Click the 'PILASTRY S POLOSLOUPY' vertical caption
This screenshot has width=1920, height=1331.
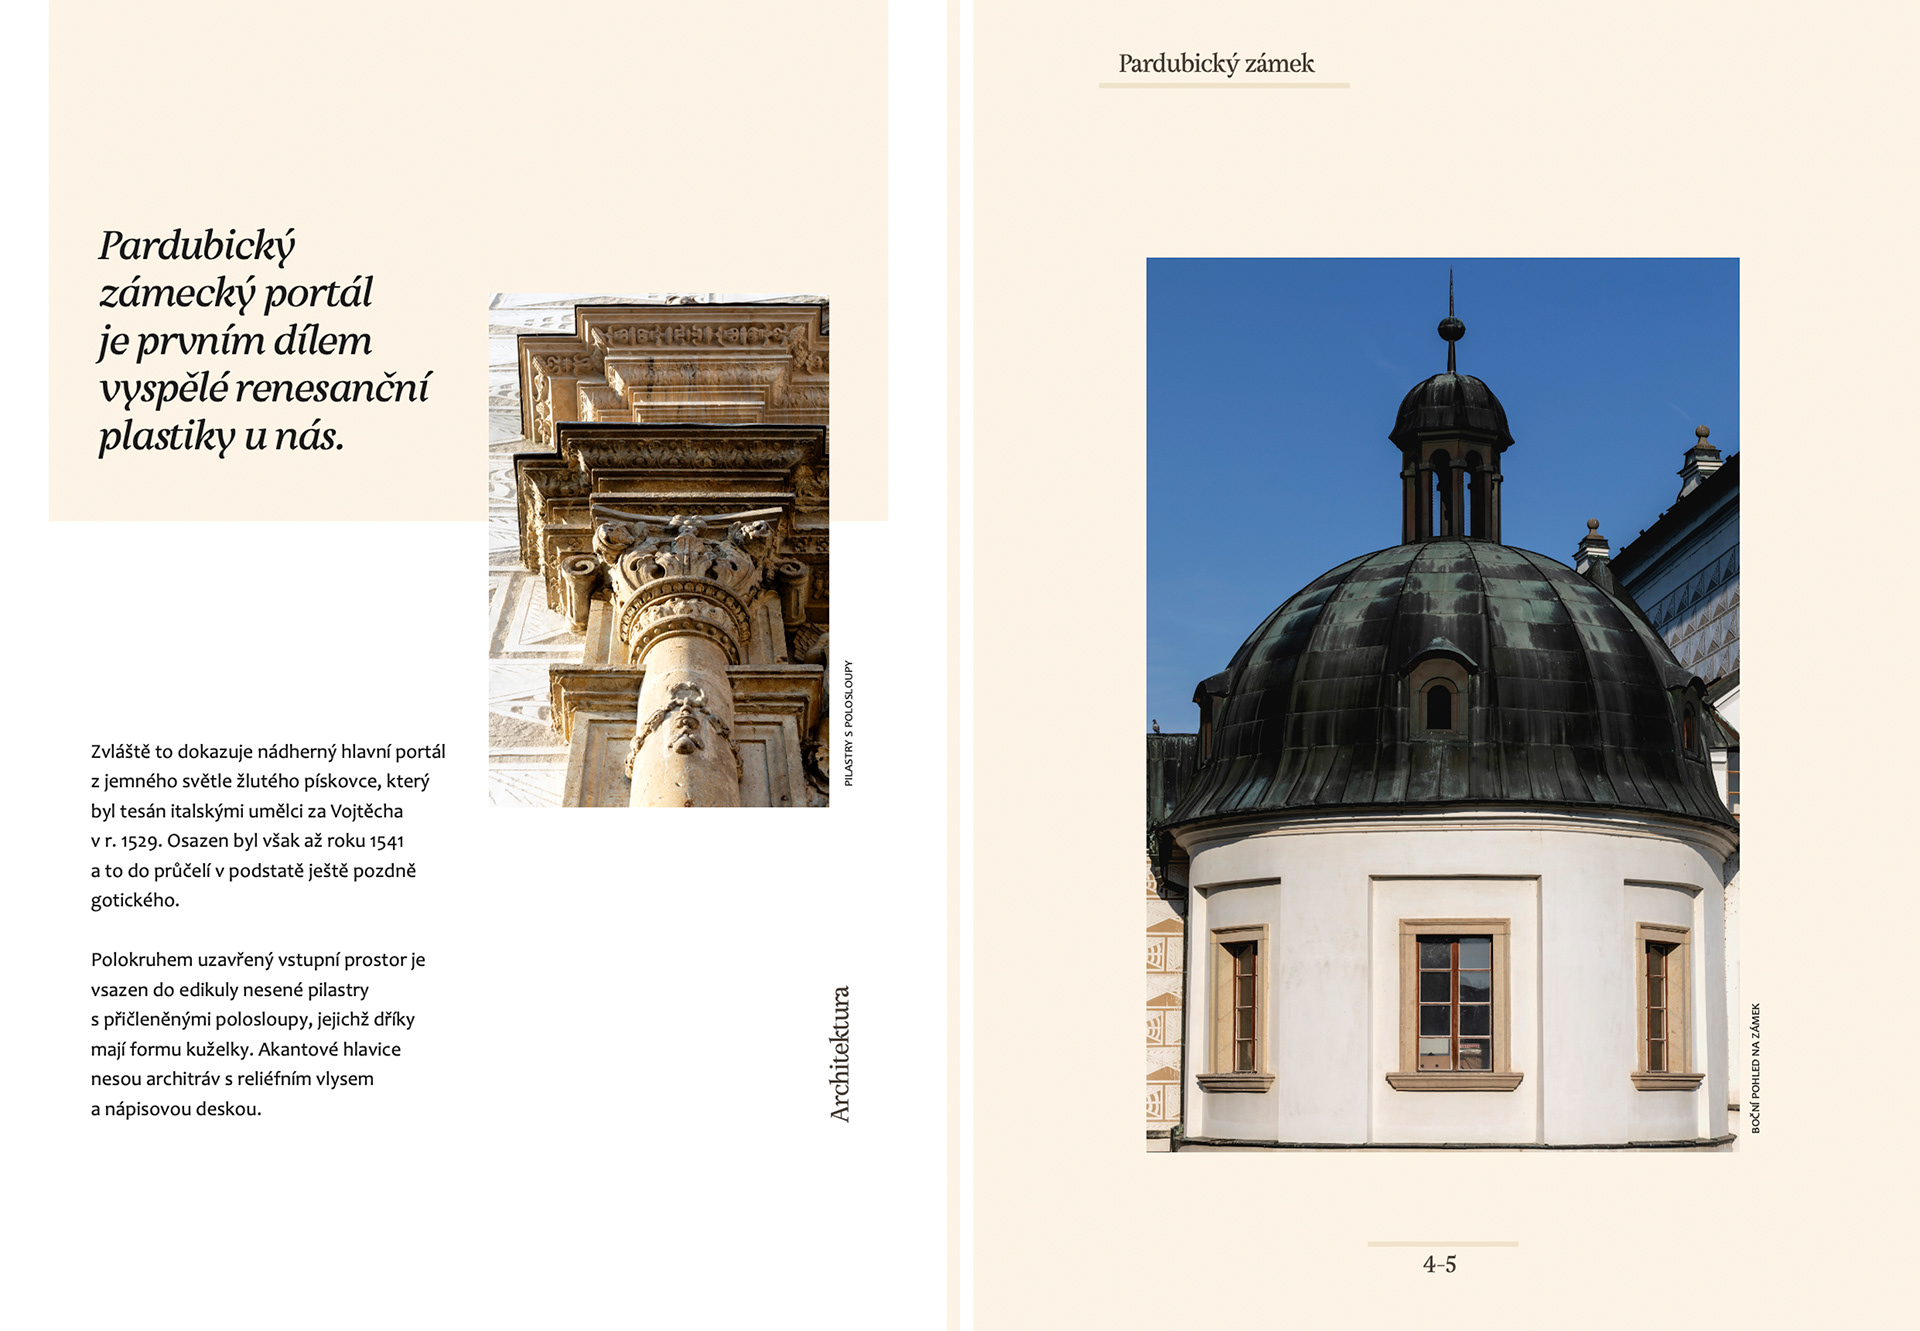tap(848, 722)
